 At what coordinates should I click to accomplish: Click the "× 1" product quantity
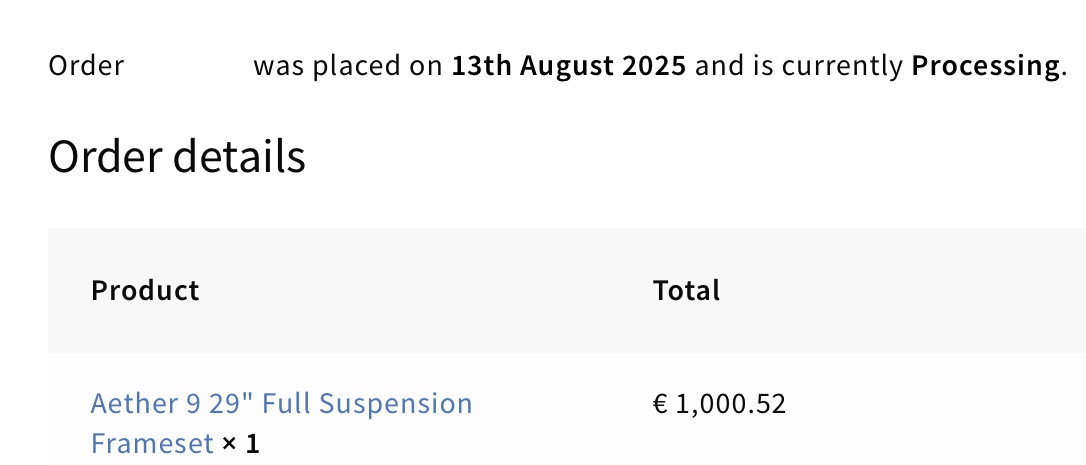(x=240, y=443)
